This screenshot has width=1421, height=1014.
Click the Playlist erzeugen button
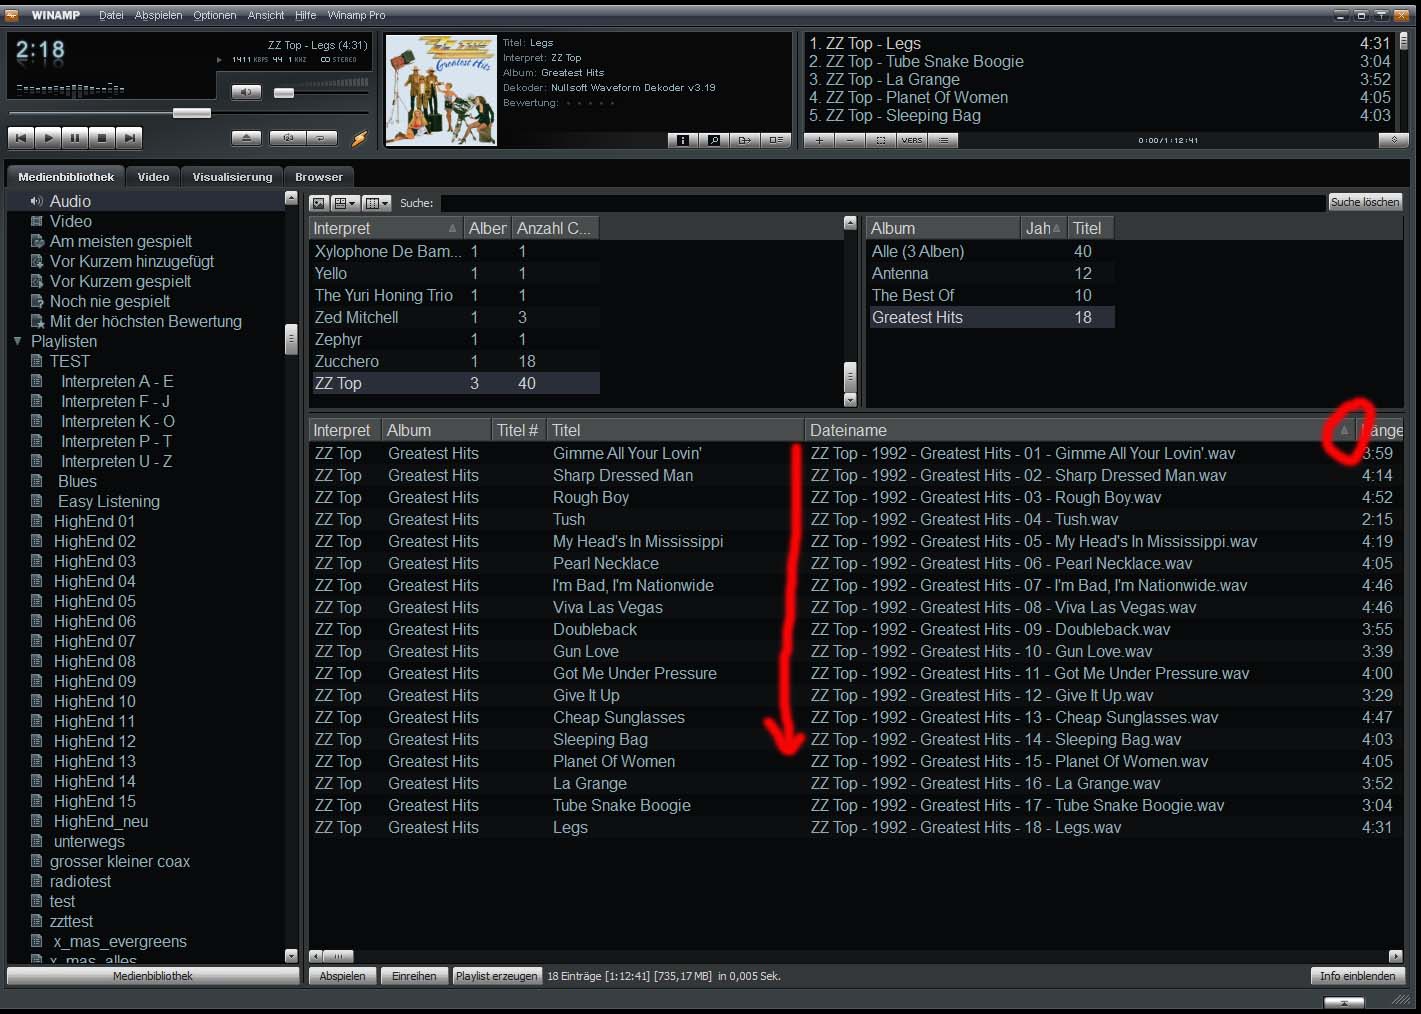[496, 976]
